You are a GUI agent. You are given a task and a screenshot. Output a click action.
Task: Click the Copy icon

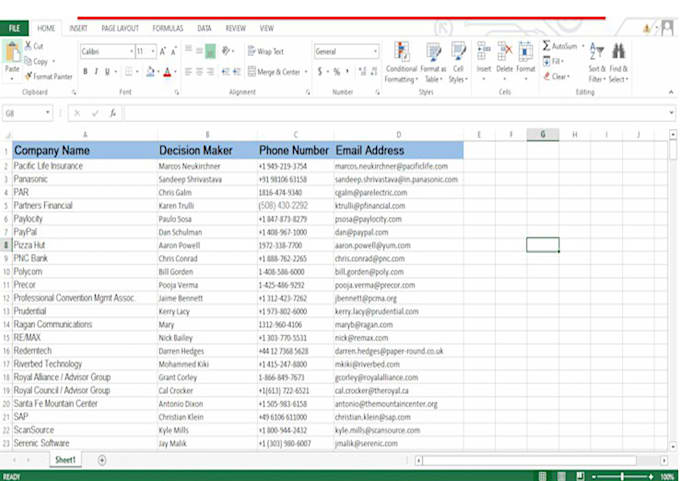point(28,61)
